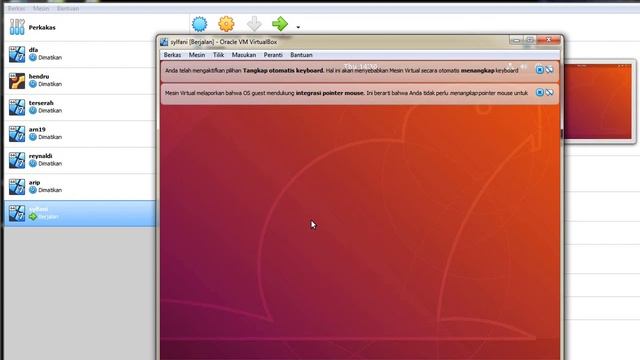
Task: Close the sylfani VM window
Action: tap(549, 40)
